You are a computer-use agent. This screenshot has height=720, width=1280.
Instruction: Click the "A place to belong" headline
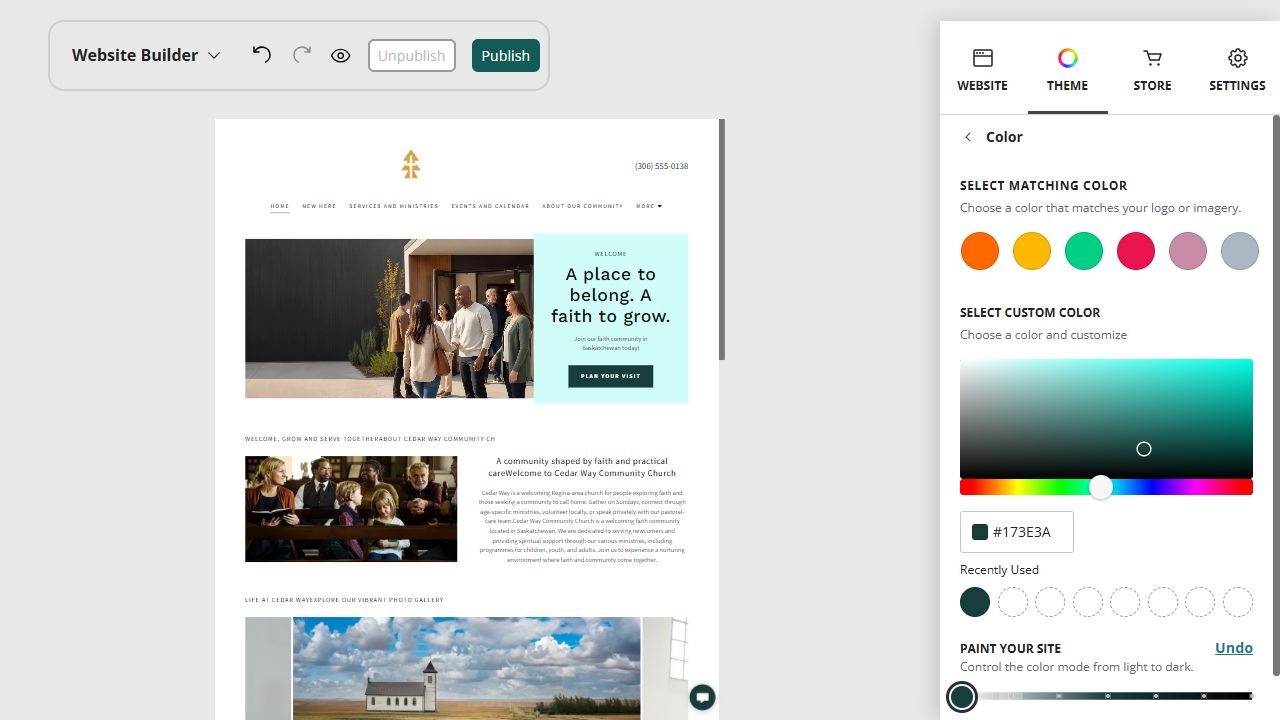tap(611, 295)
